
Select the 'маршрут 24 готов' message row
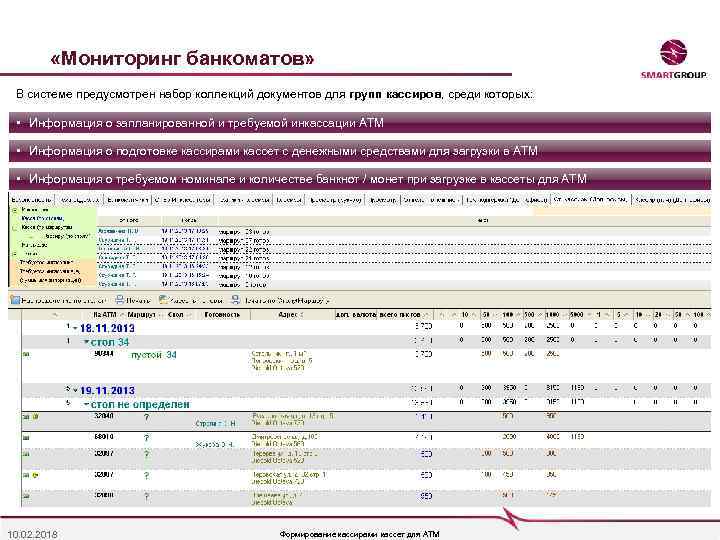pyautogui.click(x=404, y=258)
